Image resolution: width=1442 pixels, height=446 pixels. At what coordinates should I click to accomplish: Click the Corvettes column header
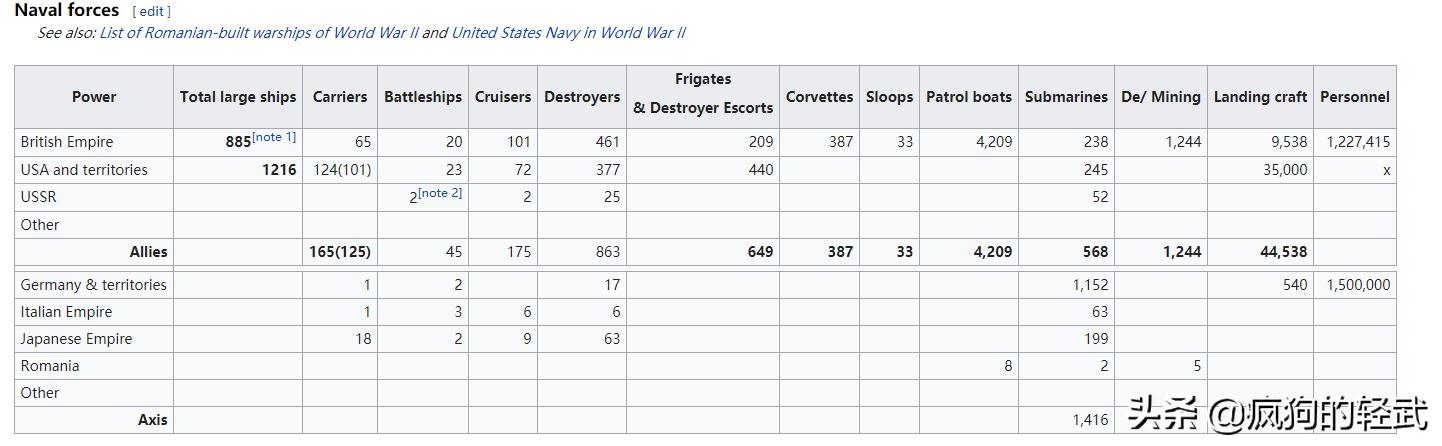click(x=819, y=97)
